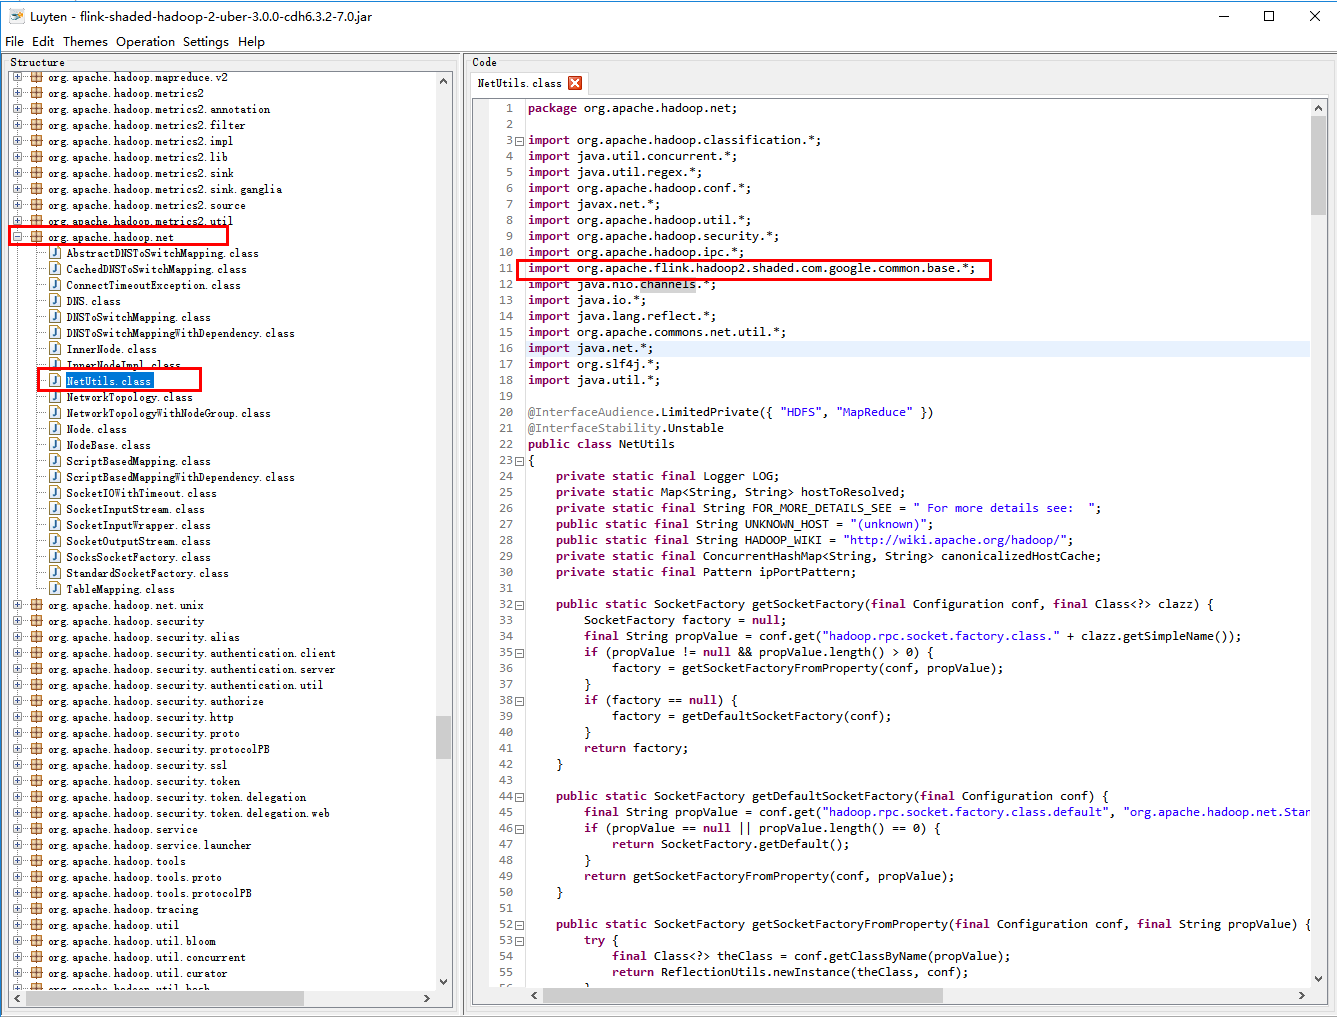Click the Luyten icon in the title bar
This screenshot has height=1017, width=1337.
[x=16, y=15]
